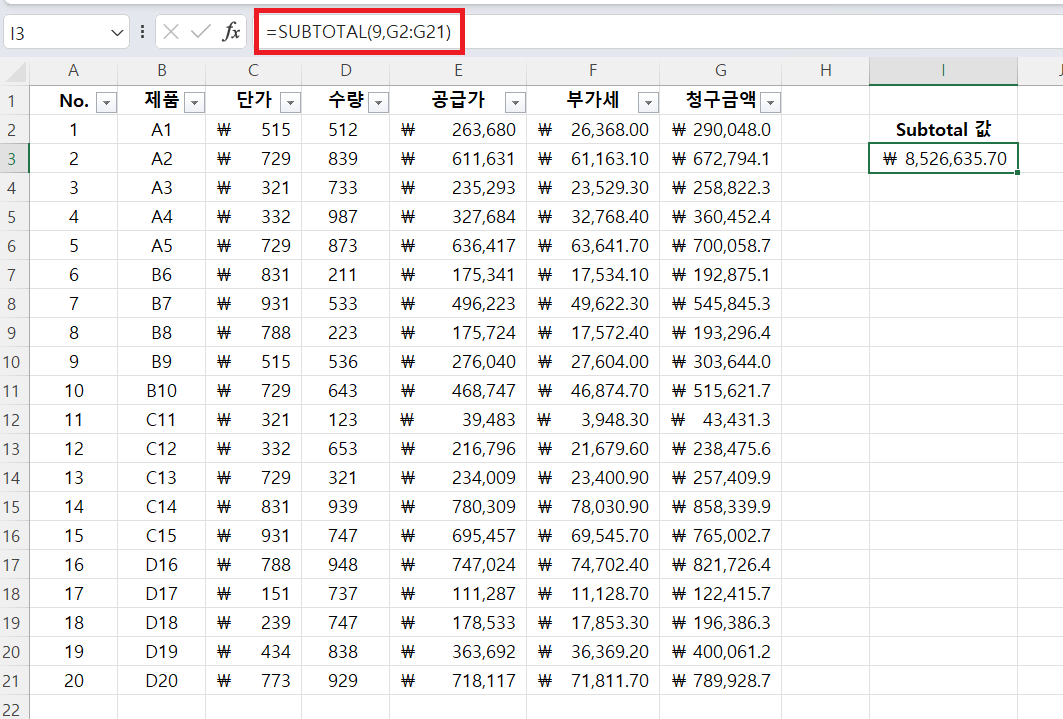The width and height of the screenshot is (1063, 719).
Task: Select the supply price cell 39,483
Action: (x=458, y=419)
